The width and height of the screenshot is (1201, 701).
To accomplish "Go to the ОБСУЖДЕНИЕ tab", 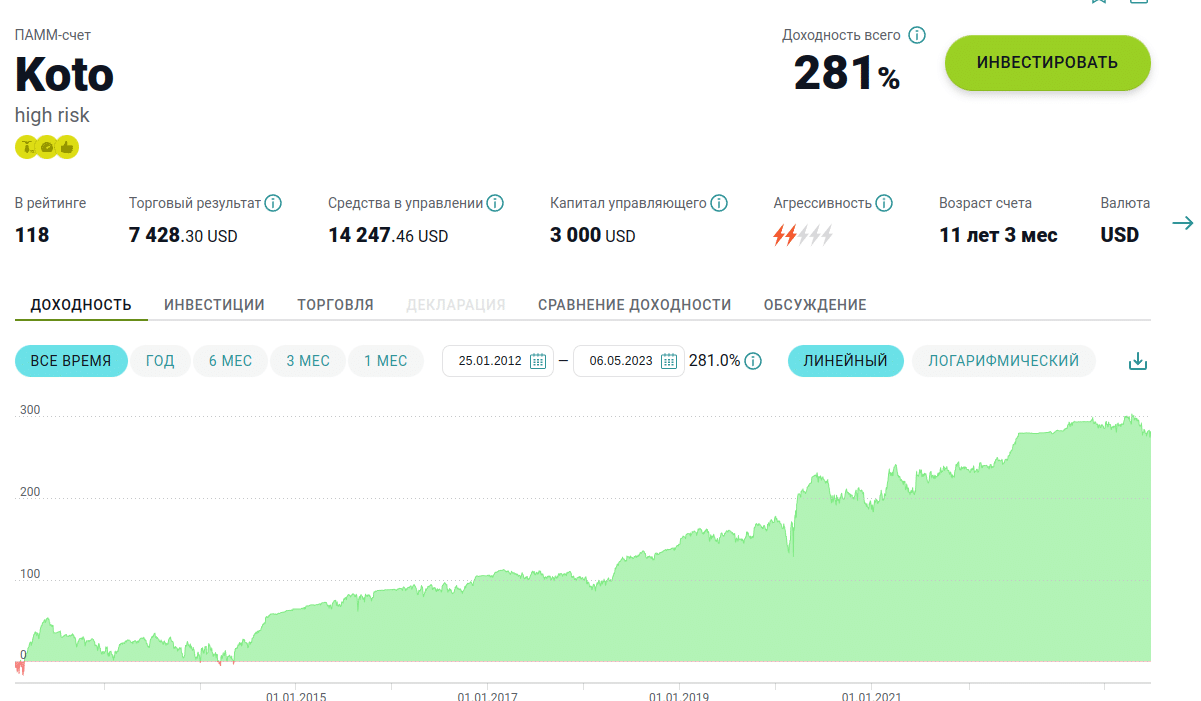I will coord(814,305).
